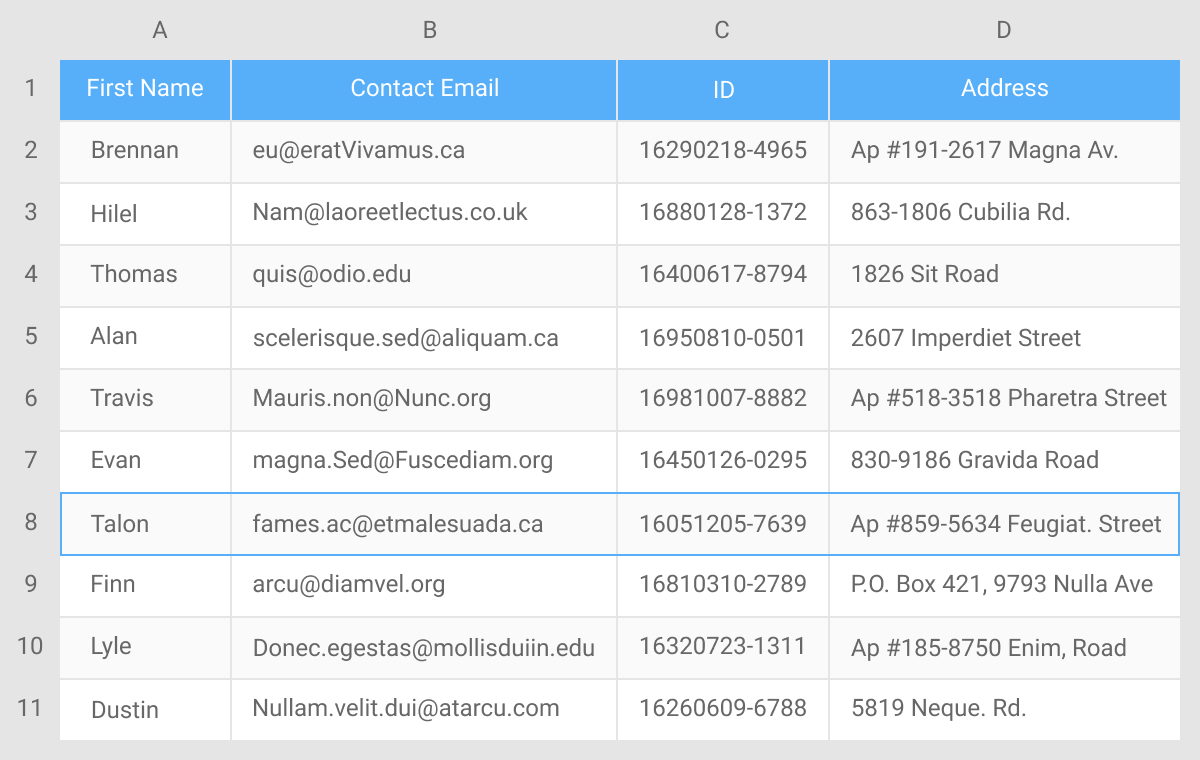This screenshot has height=760, width=1200.
Task: Select the cell containing Brennan
Action: click(144, 151)
